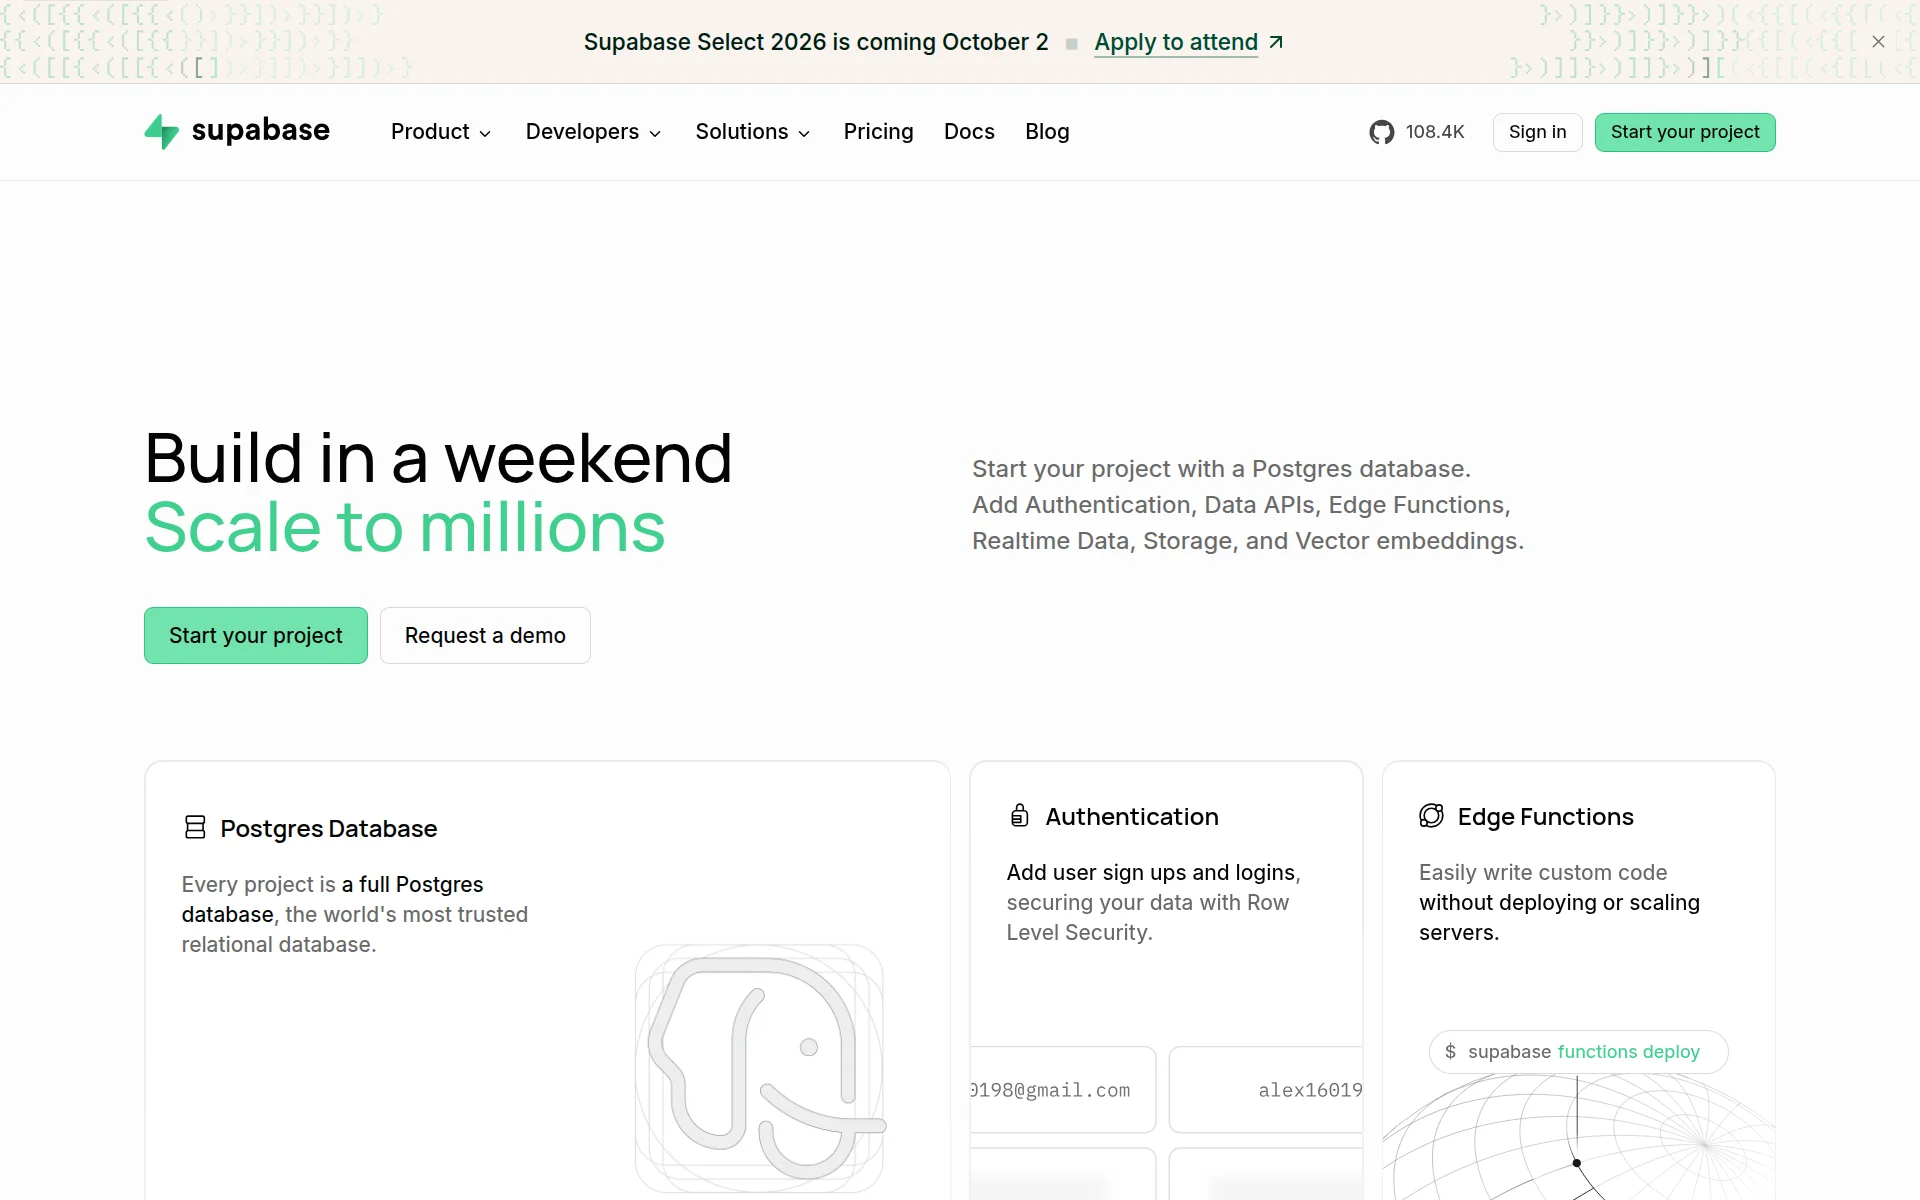
Task: Visit the Blog from the navbar
Action: [x=1047, y=132]
